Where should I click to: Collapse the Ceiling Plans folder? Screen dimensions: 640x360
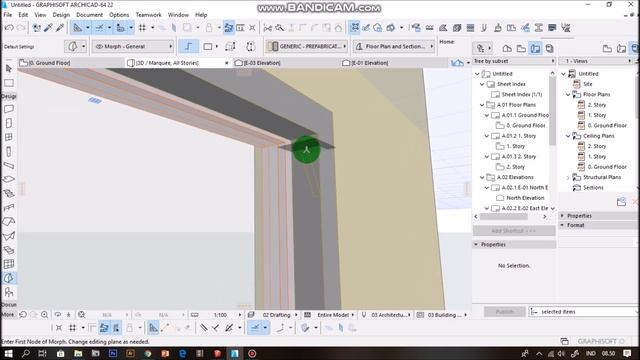pyautogui.click(x=568, y=136)
